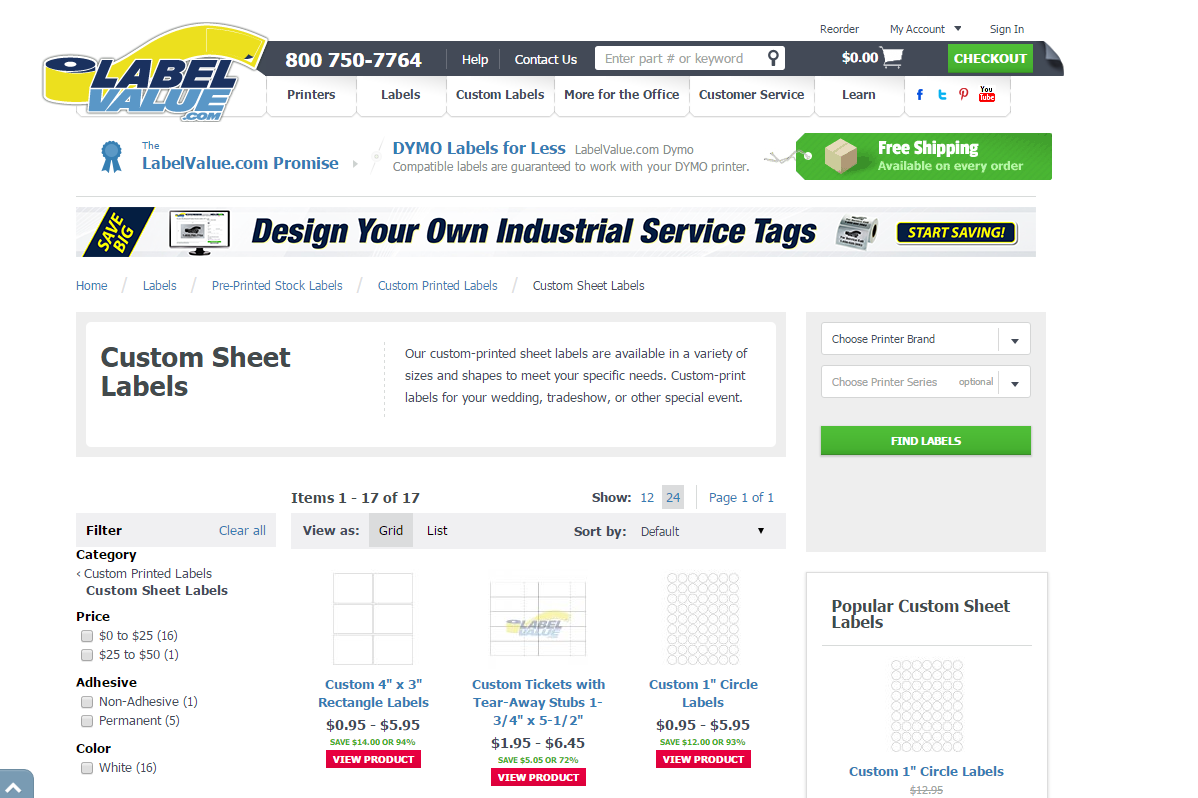This screenshot has height=798, width=1198.
Task: Click the blue award ribbon icon
Action: click(x=112, y=156)
